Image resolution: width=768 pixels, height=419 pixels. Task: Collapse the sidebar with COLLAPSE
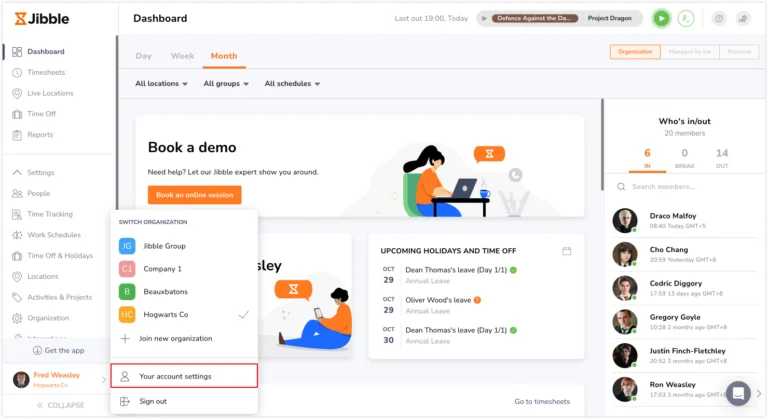[60, 405]
